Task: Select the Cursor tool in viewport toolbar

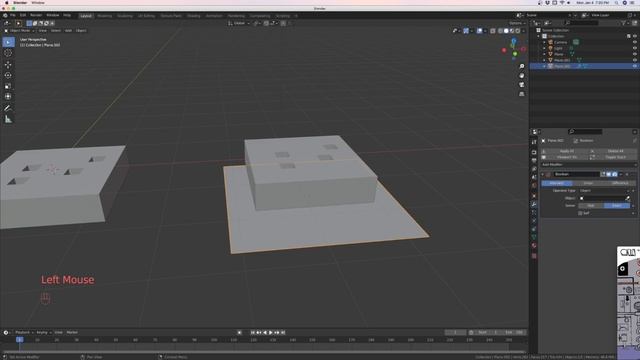Action: pos(8,53)
